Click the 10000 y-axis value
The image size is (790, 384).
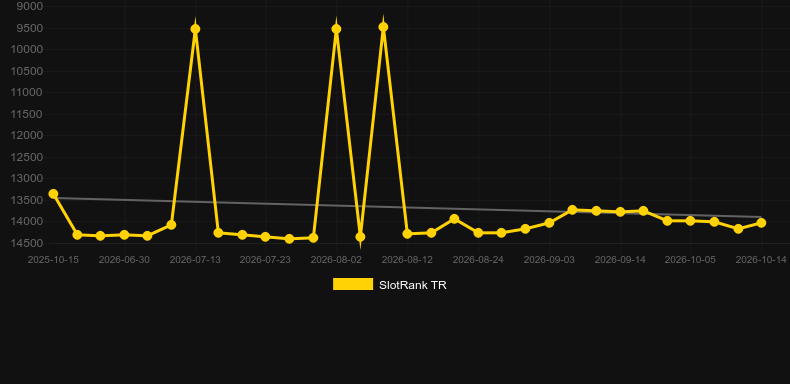click(x=27, y=49)
